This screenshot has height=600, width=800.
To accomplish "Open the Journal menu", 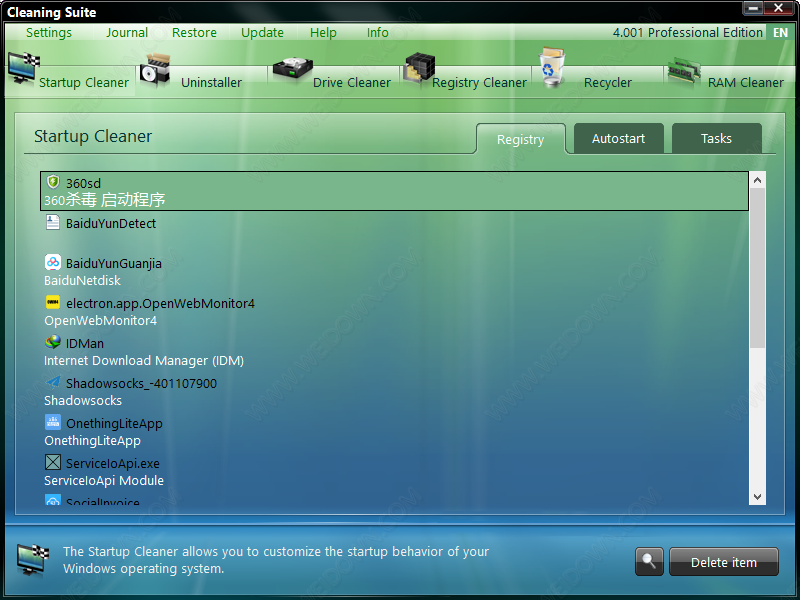I will pos(127,32).
